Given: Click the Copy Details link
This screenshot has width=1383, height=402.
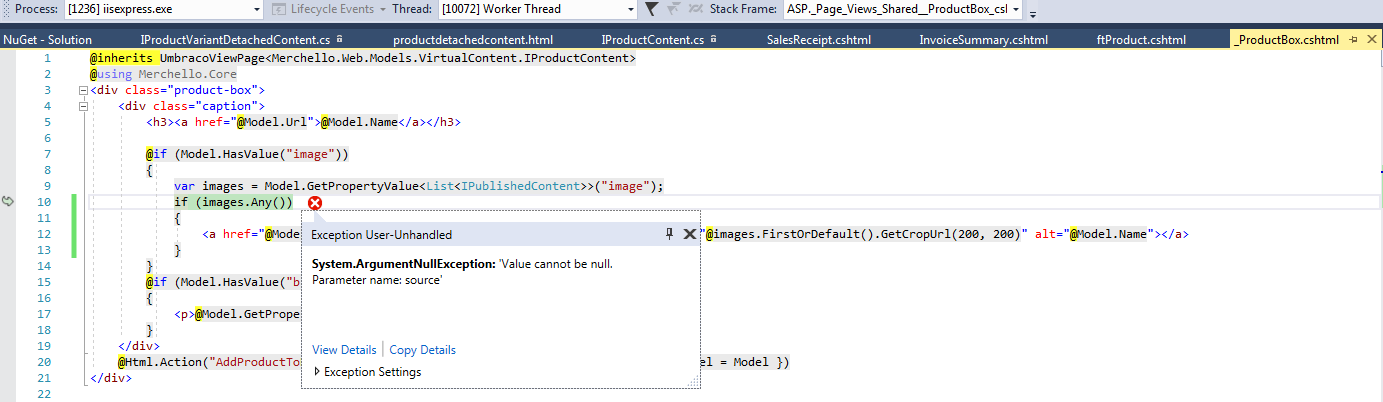Looking at the screenshot, I should 422,350.
